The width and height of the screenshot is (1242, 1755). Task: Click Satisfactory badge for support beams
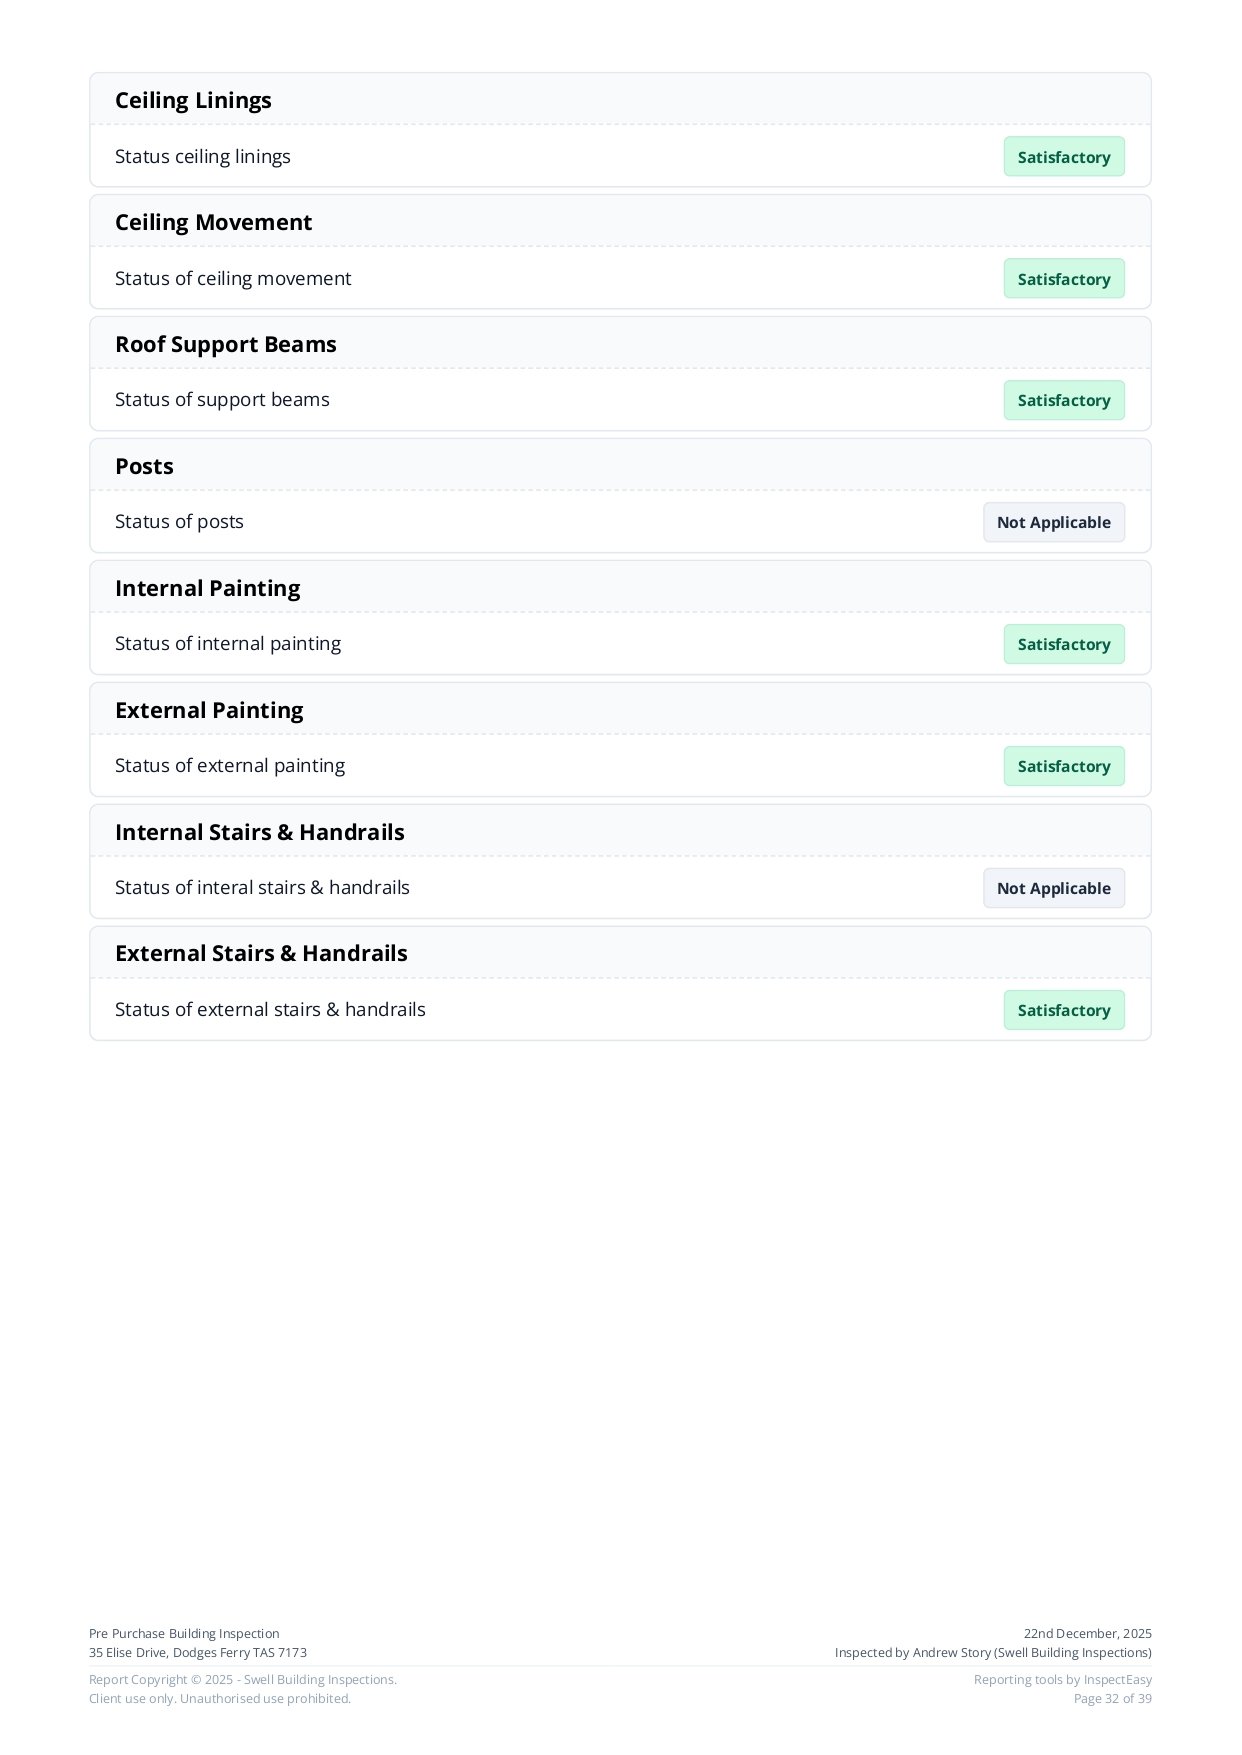click(x=1063, y=400)
